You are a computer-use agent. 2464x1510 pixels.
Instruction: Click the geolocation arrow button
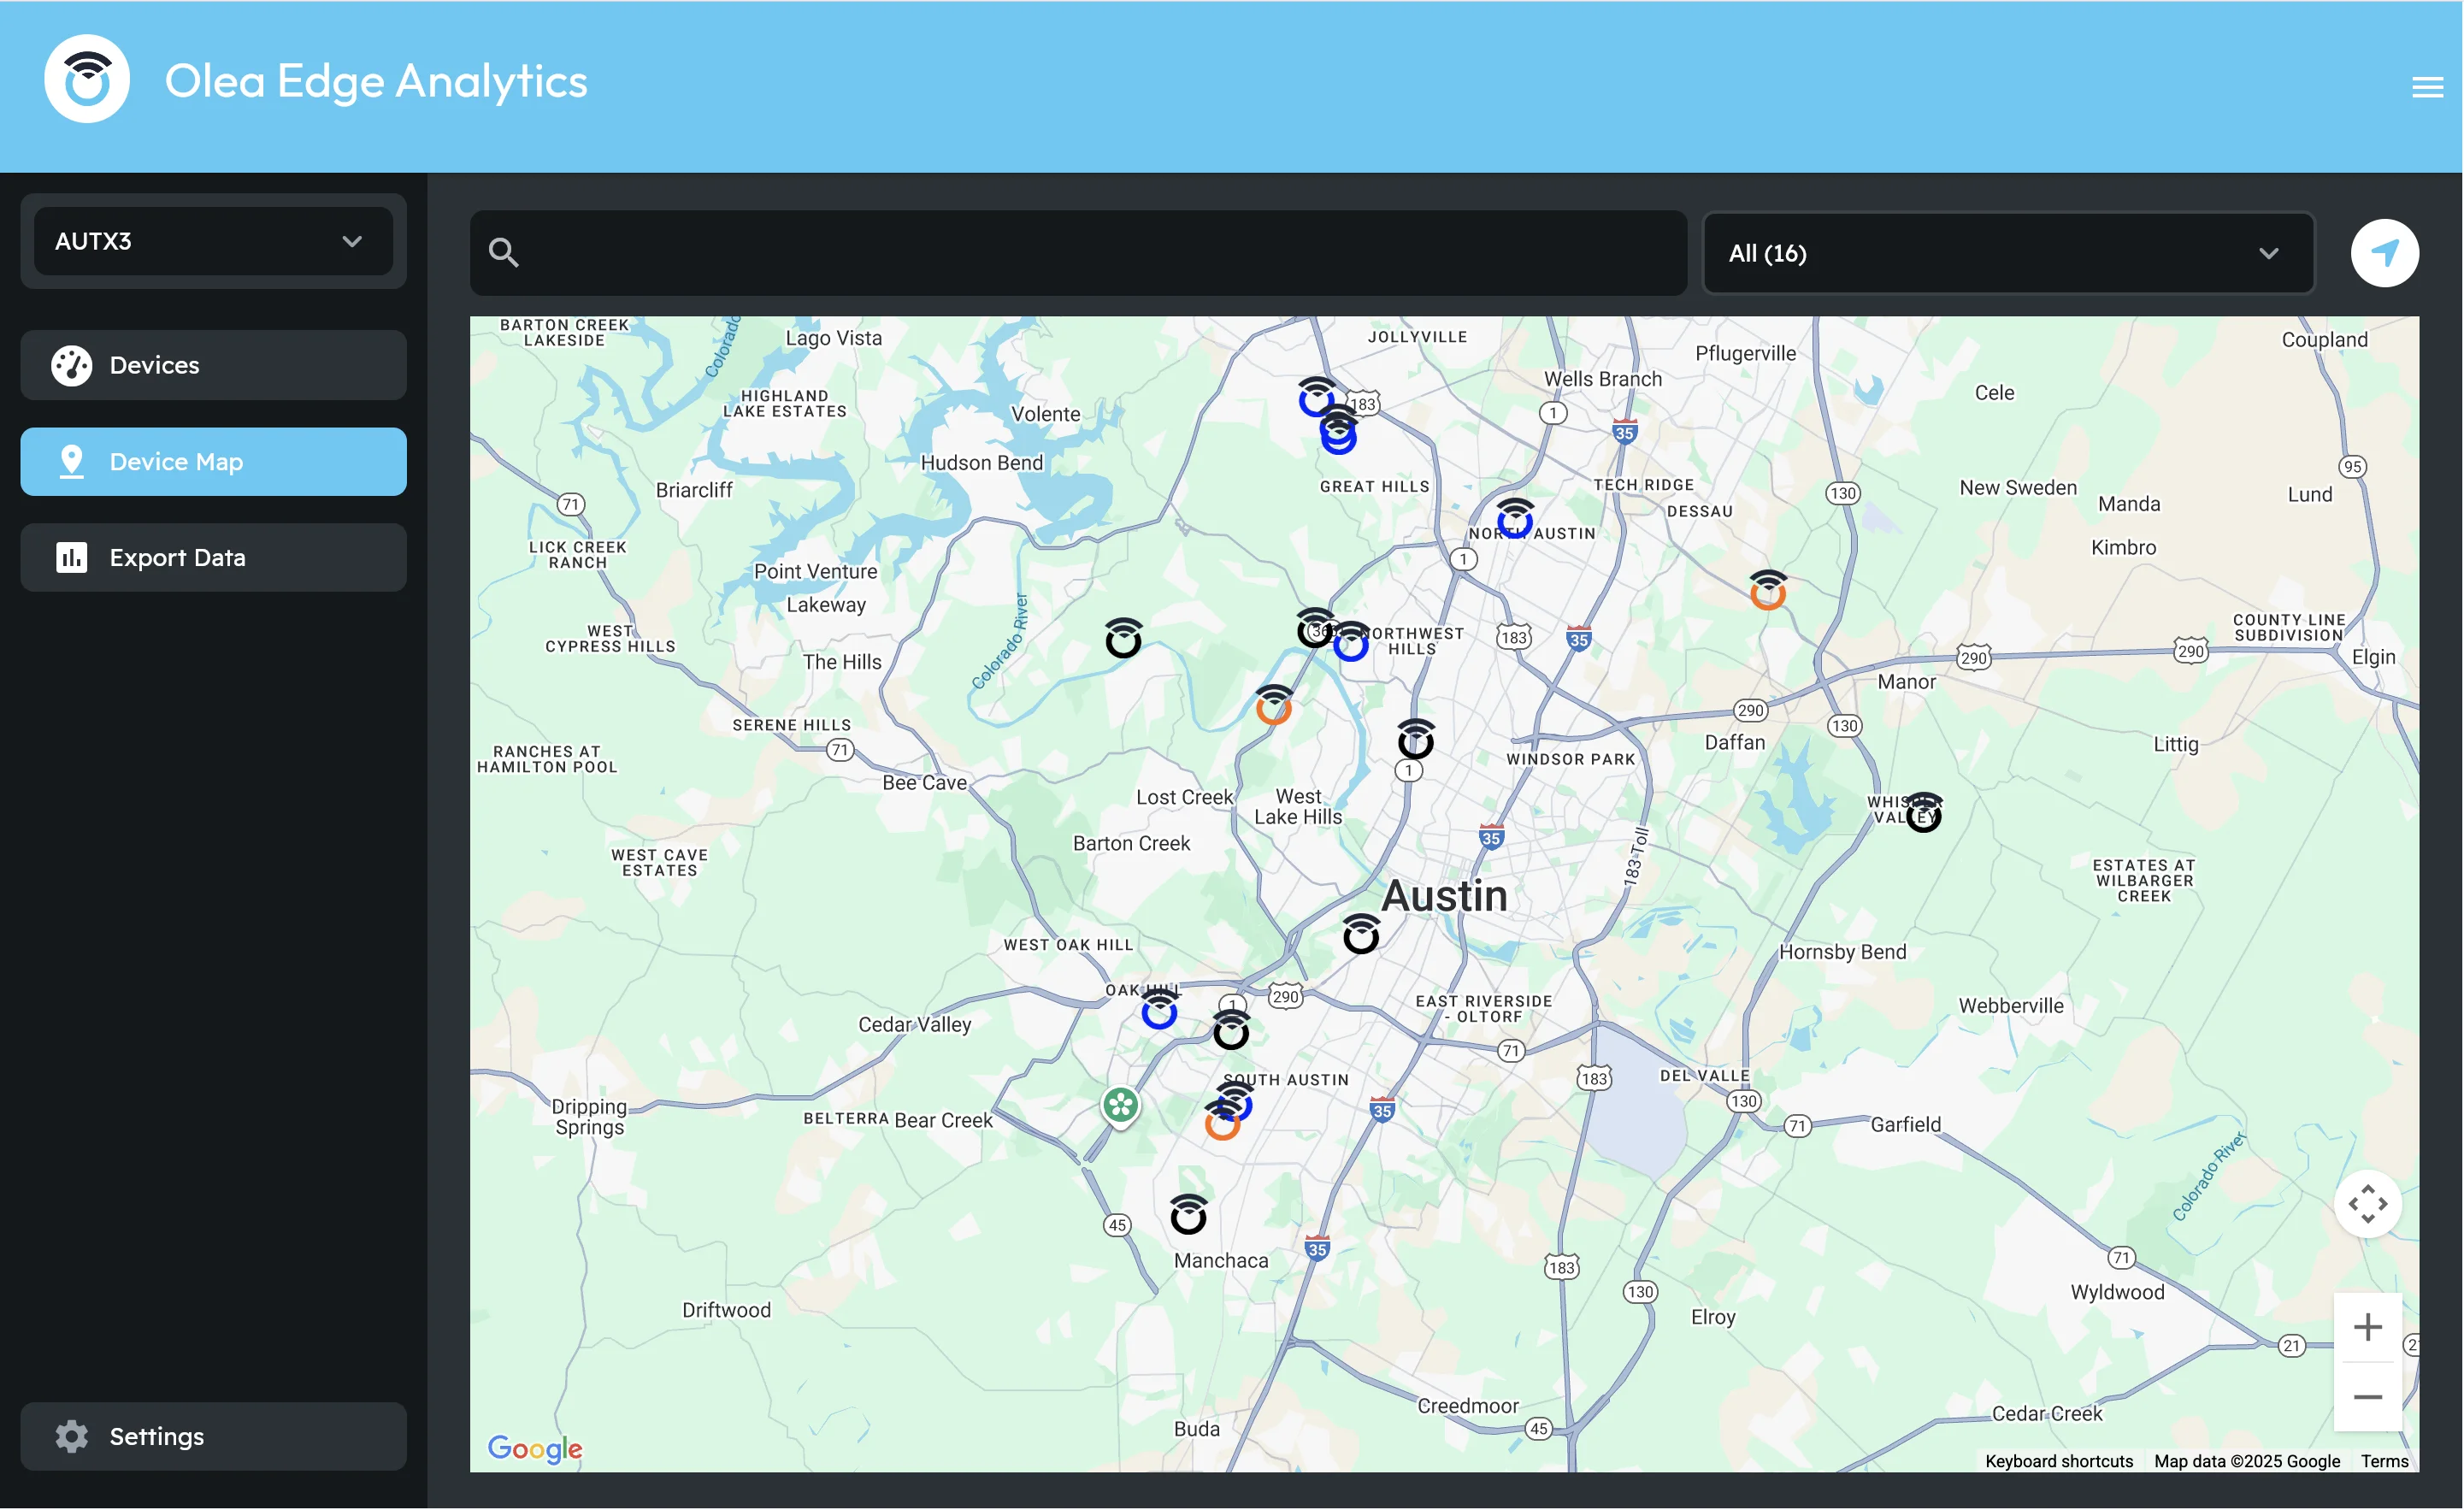pos(2386,253)
